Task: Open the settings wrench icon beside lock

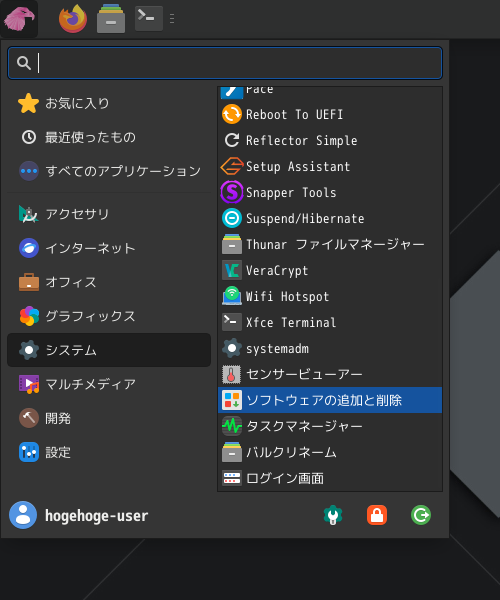Action: (333, 515)
